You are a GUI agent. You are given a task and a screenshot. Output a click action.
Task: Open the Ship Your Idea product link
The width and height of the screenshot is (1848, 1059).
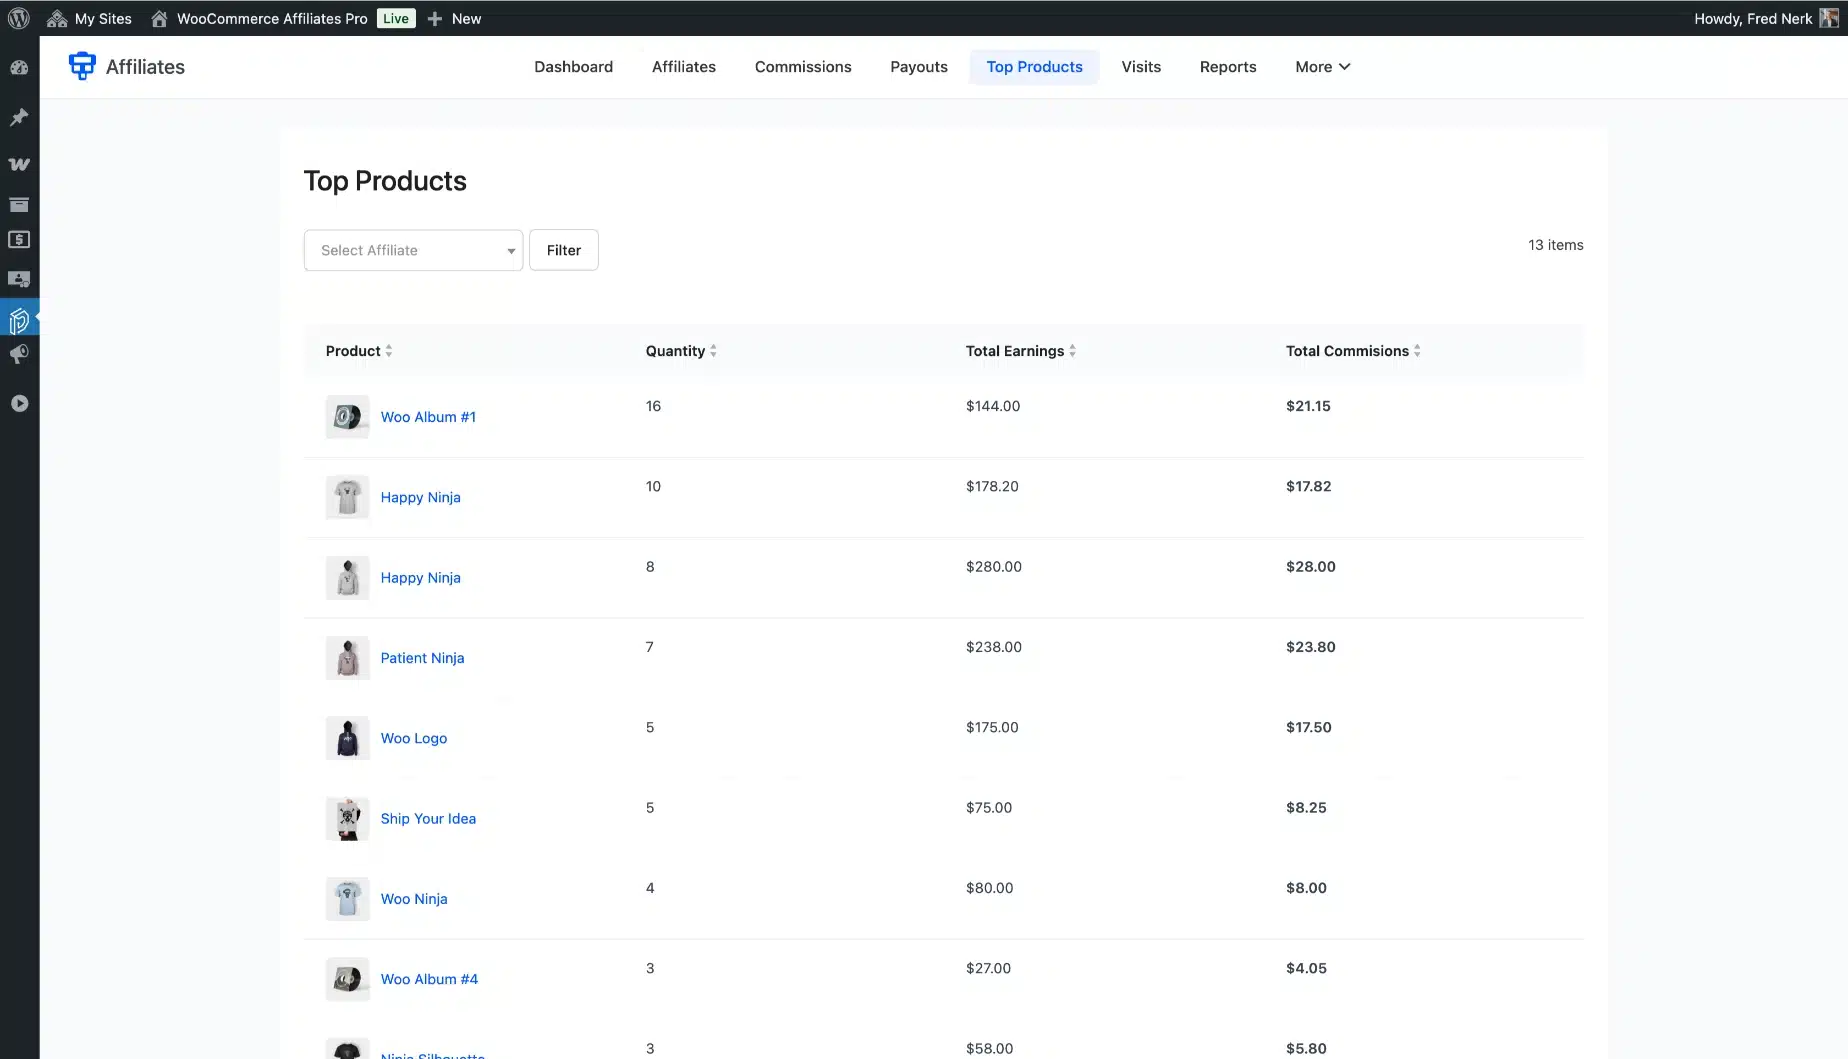428,819
